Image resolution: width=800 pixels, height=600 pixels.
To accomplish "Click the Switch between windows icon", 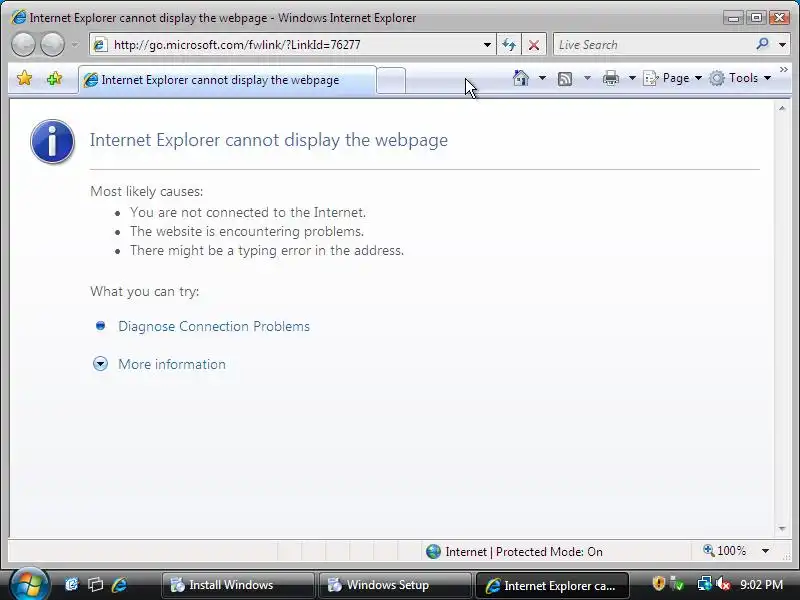I will coord(95,584).
